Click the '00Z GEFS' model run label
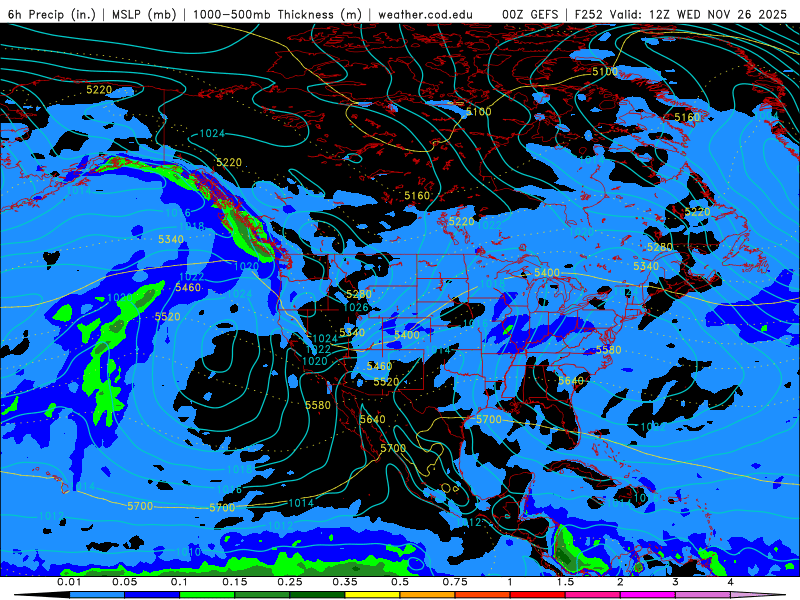The width and height of the screenshot is (800, 600). click(x=531, y=14)
